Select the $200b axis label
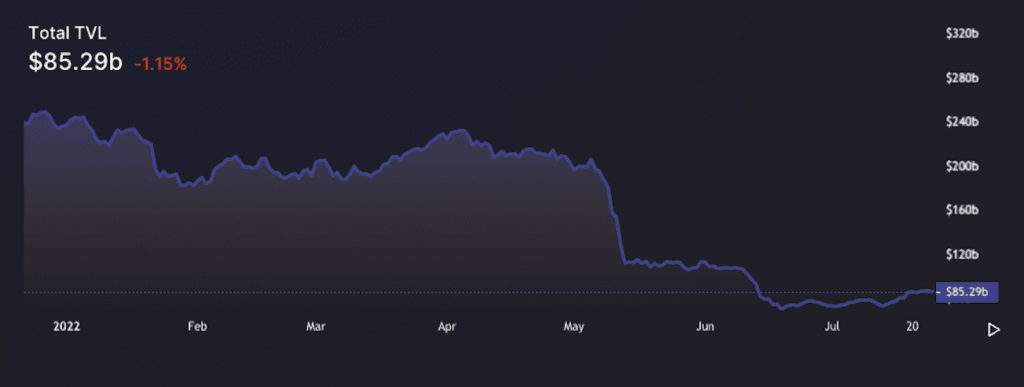 pyautogui.click(x=963, y=166)
